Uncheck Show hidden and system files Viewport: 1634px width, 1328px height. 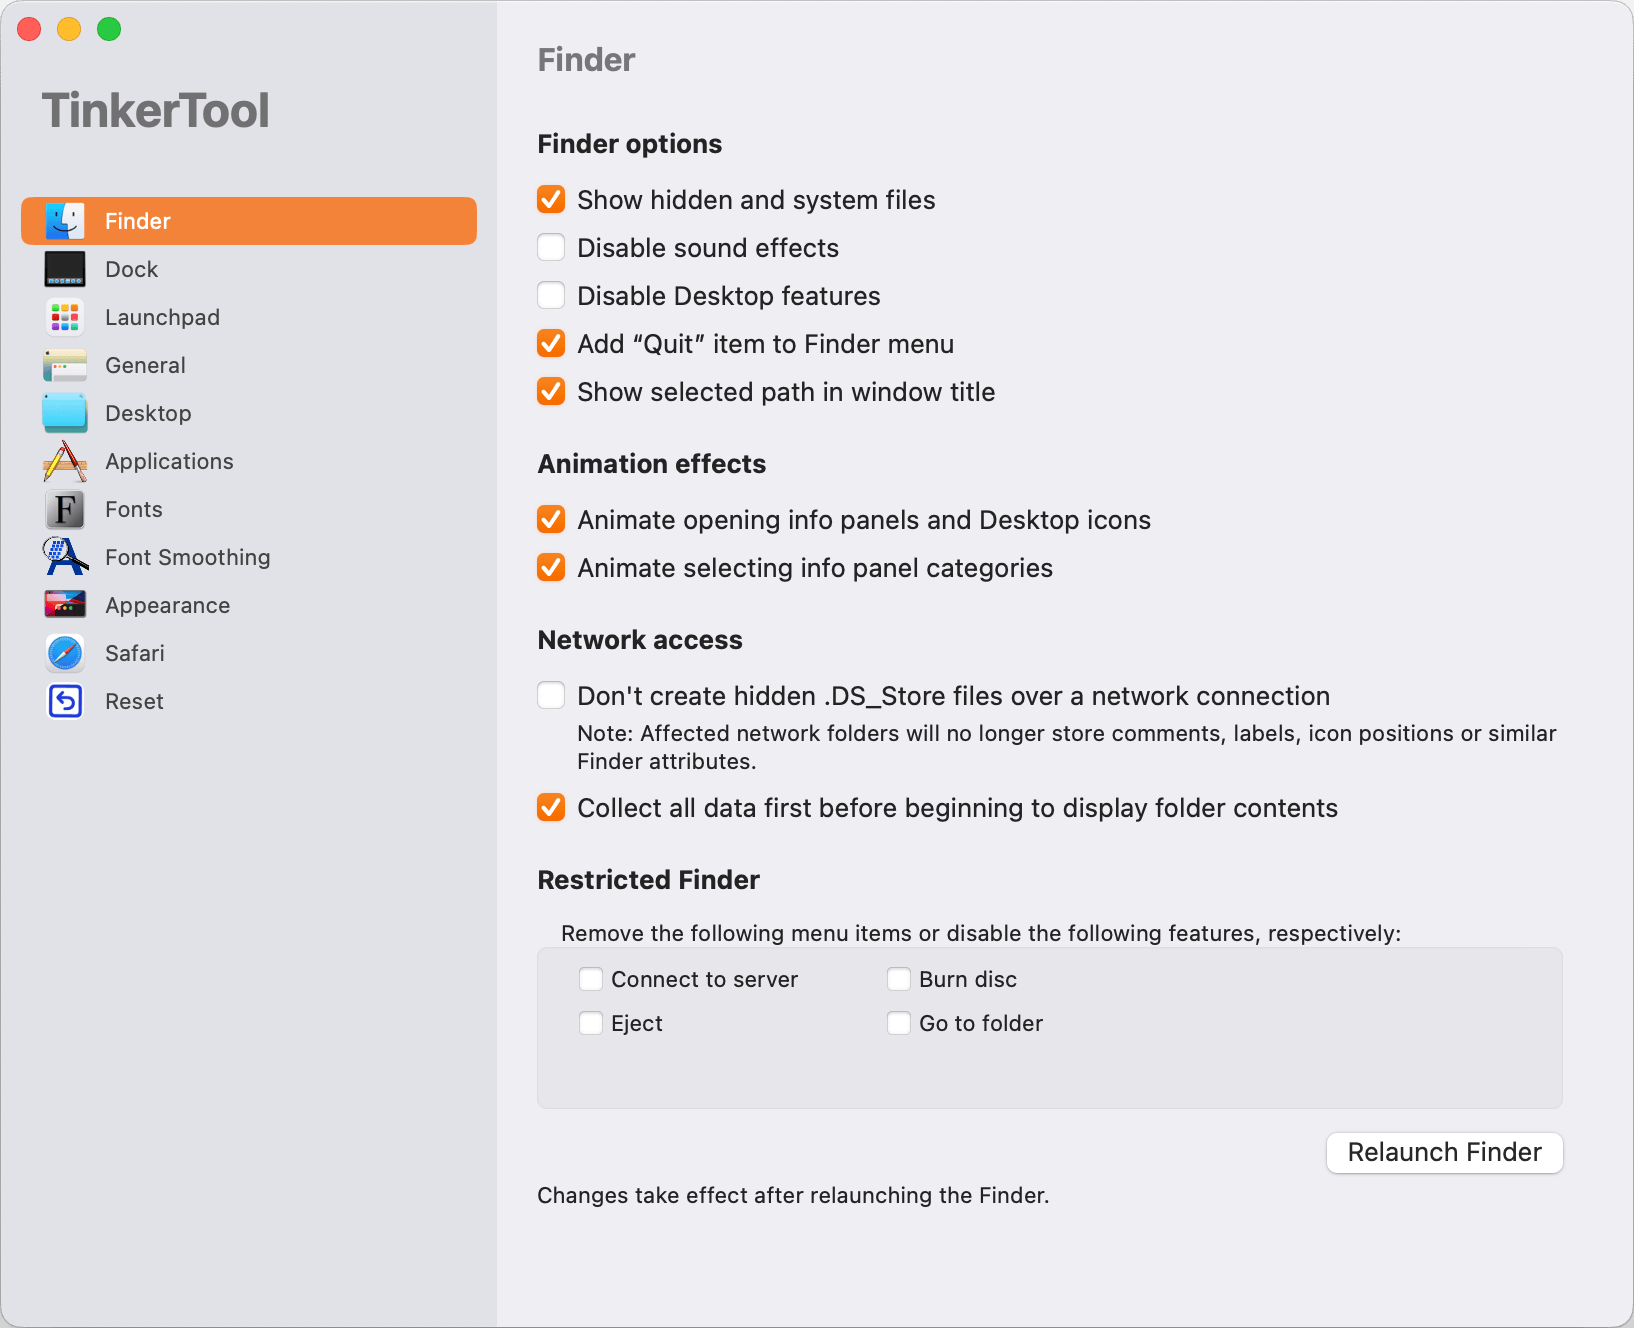[x=551, y=199]
